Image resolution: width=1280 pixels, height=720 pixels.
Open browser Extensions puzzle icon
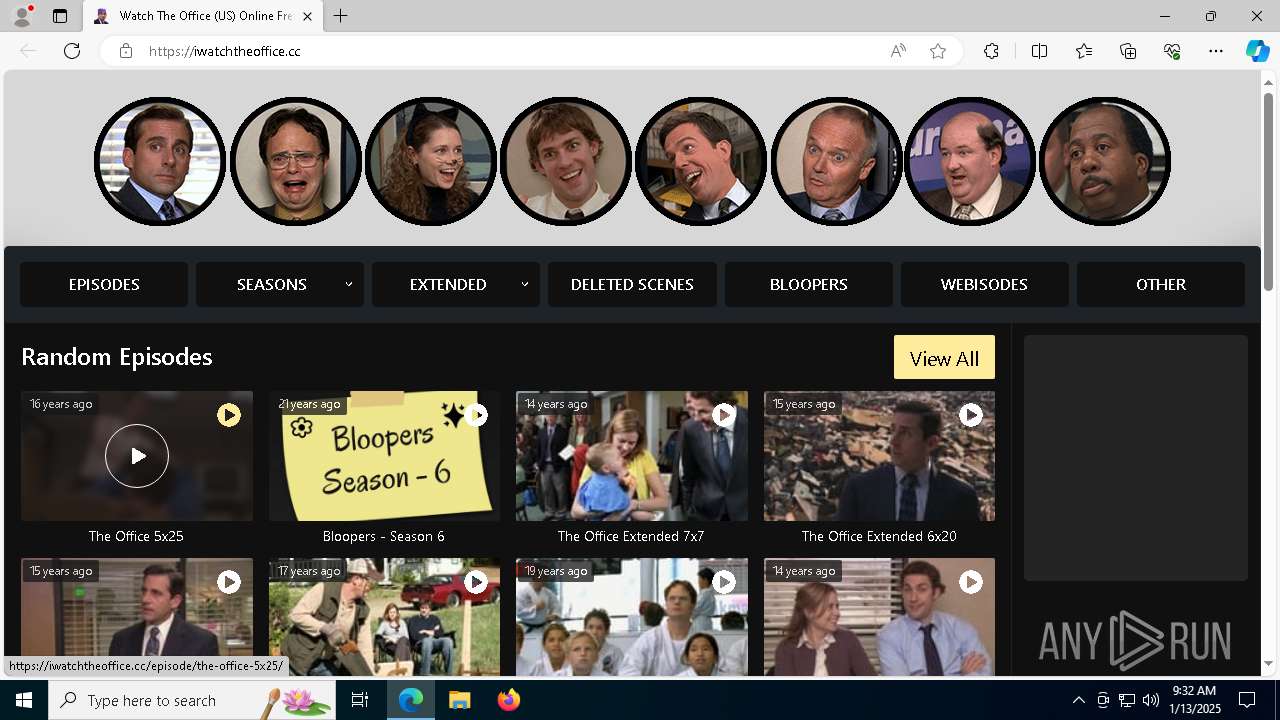[x=991, y=51]
